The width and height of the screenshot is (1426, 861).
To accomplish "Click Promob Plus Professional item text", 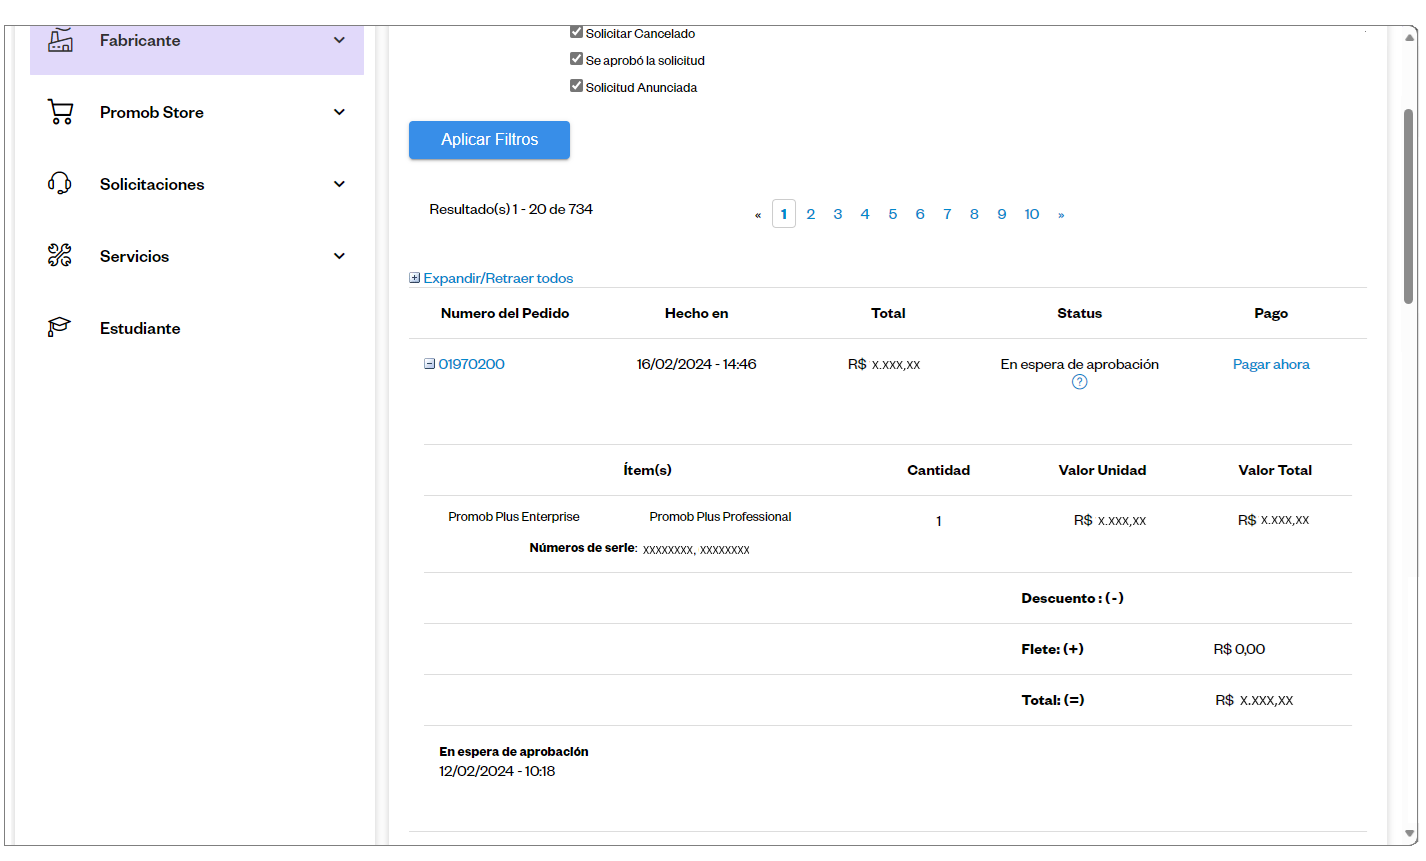I will (x=720, y=517).
